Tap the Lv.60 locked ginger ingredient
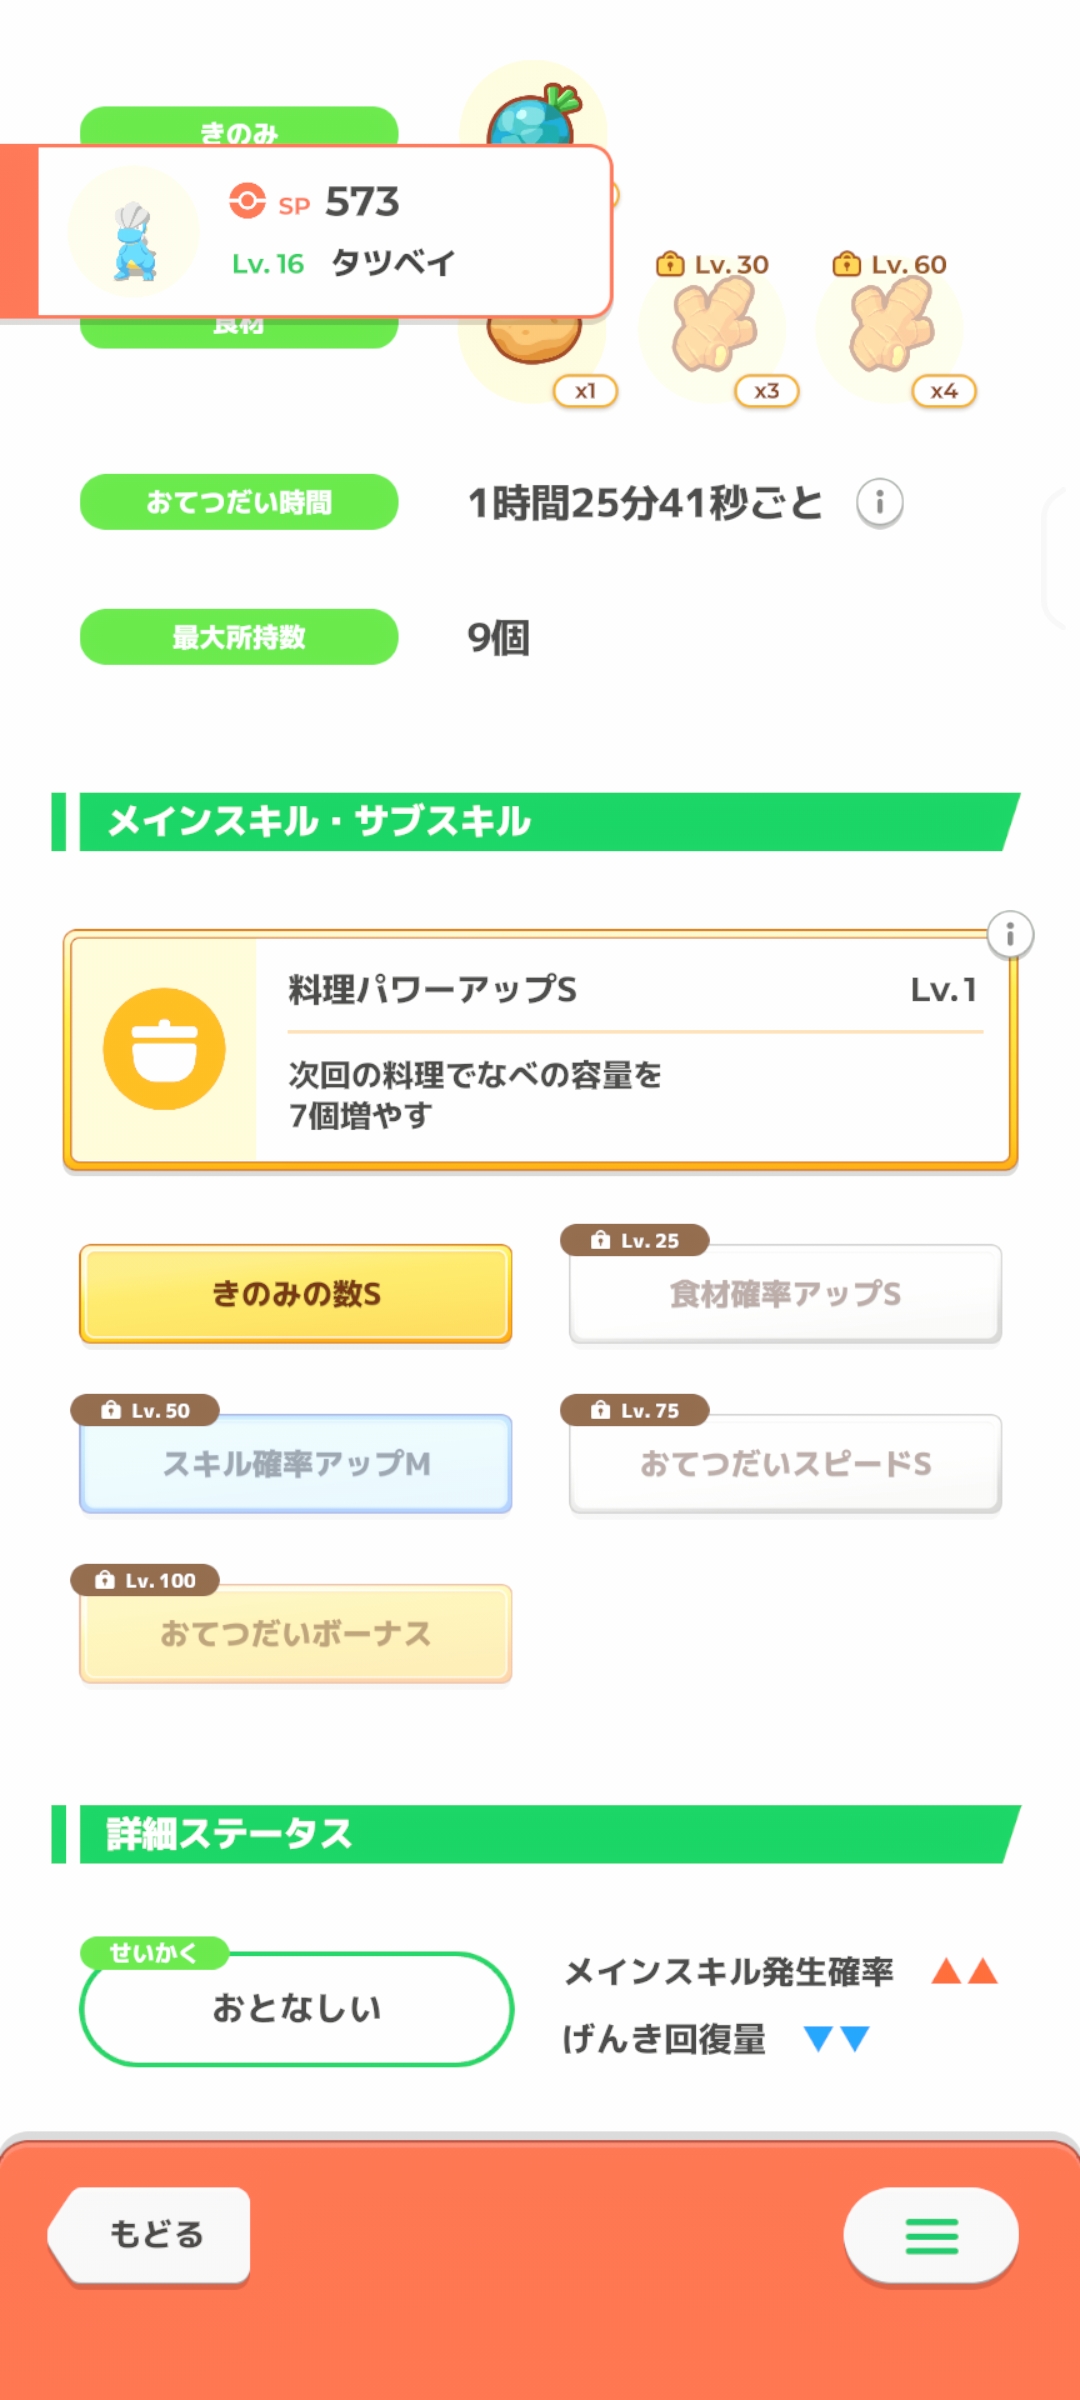This screenshot has height=2400, width=1080. 891,327
